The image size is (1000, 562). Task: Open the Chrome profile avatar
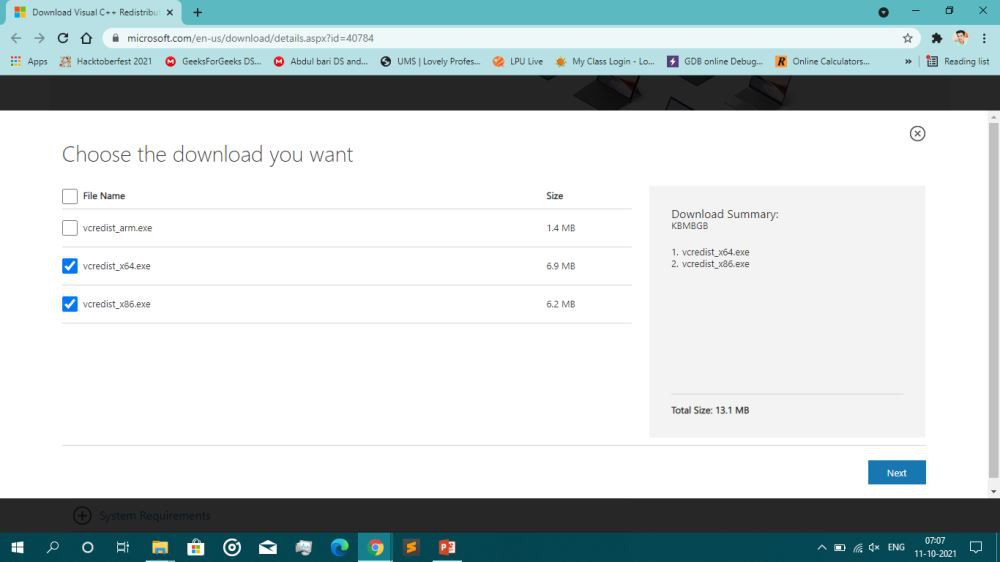pyautogui.click(x=960, y=38)
